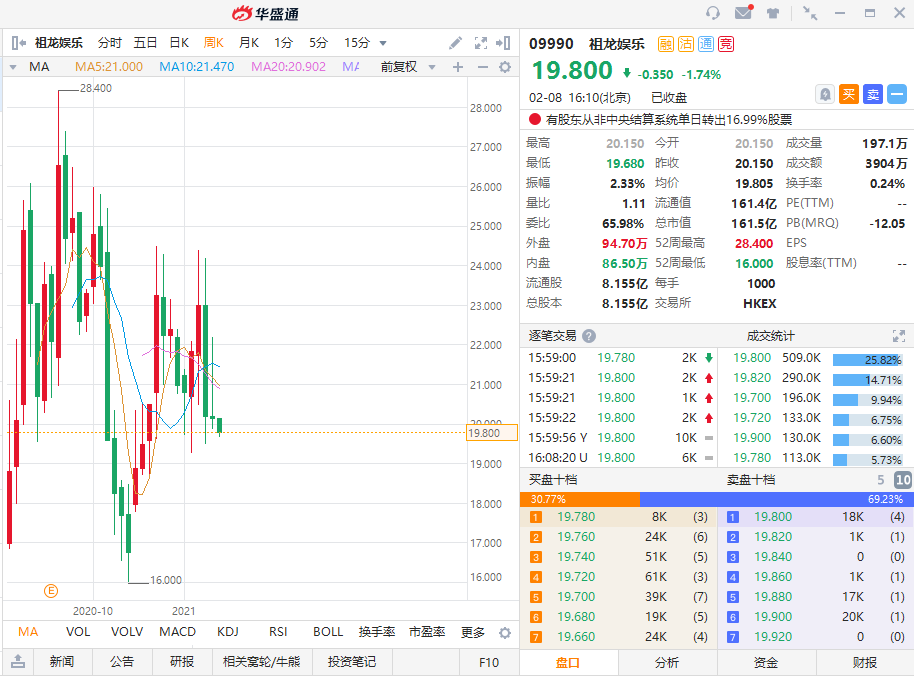The height and width of the screenshot is (676, 914).
Task: Switch to the 分析 tab
Action: tap(667, 663)
